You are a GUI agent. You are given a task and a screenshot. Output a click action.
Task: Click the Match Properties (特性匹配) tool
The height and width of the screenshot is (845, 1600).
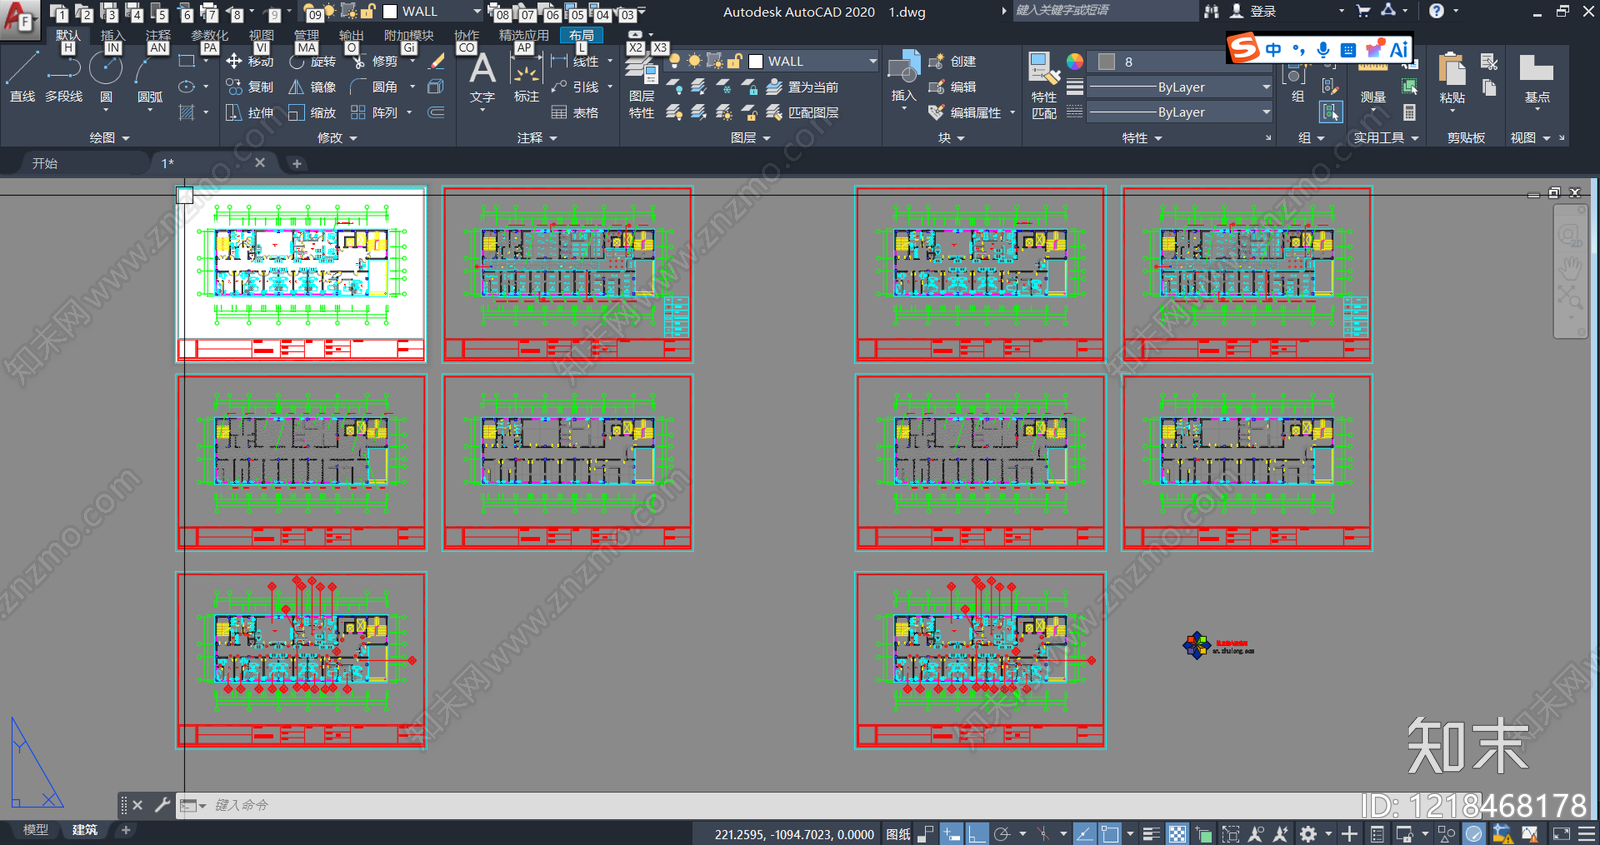[1044, 86]
